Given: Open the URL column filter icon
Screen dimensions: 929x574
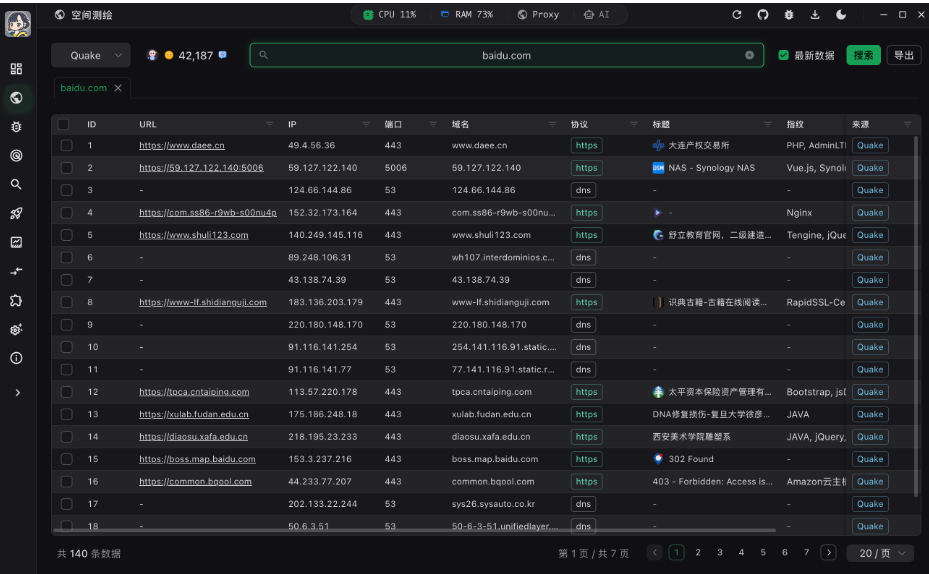Looking at the screenshot, I should [x=270, y=124].
